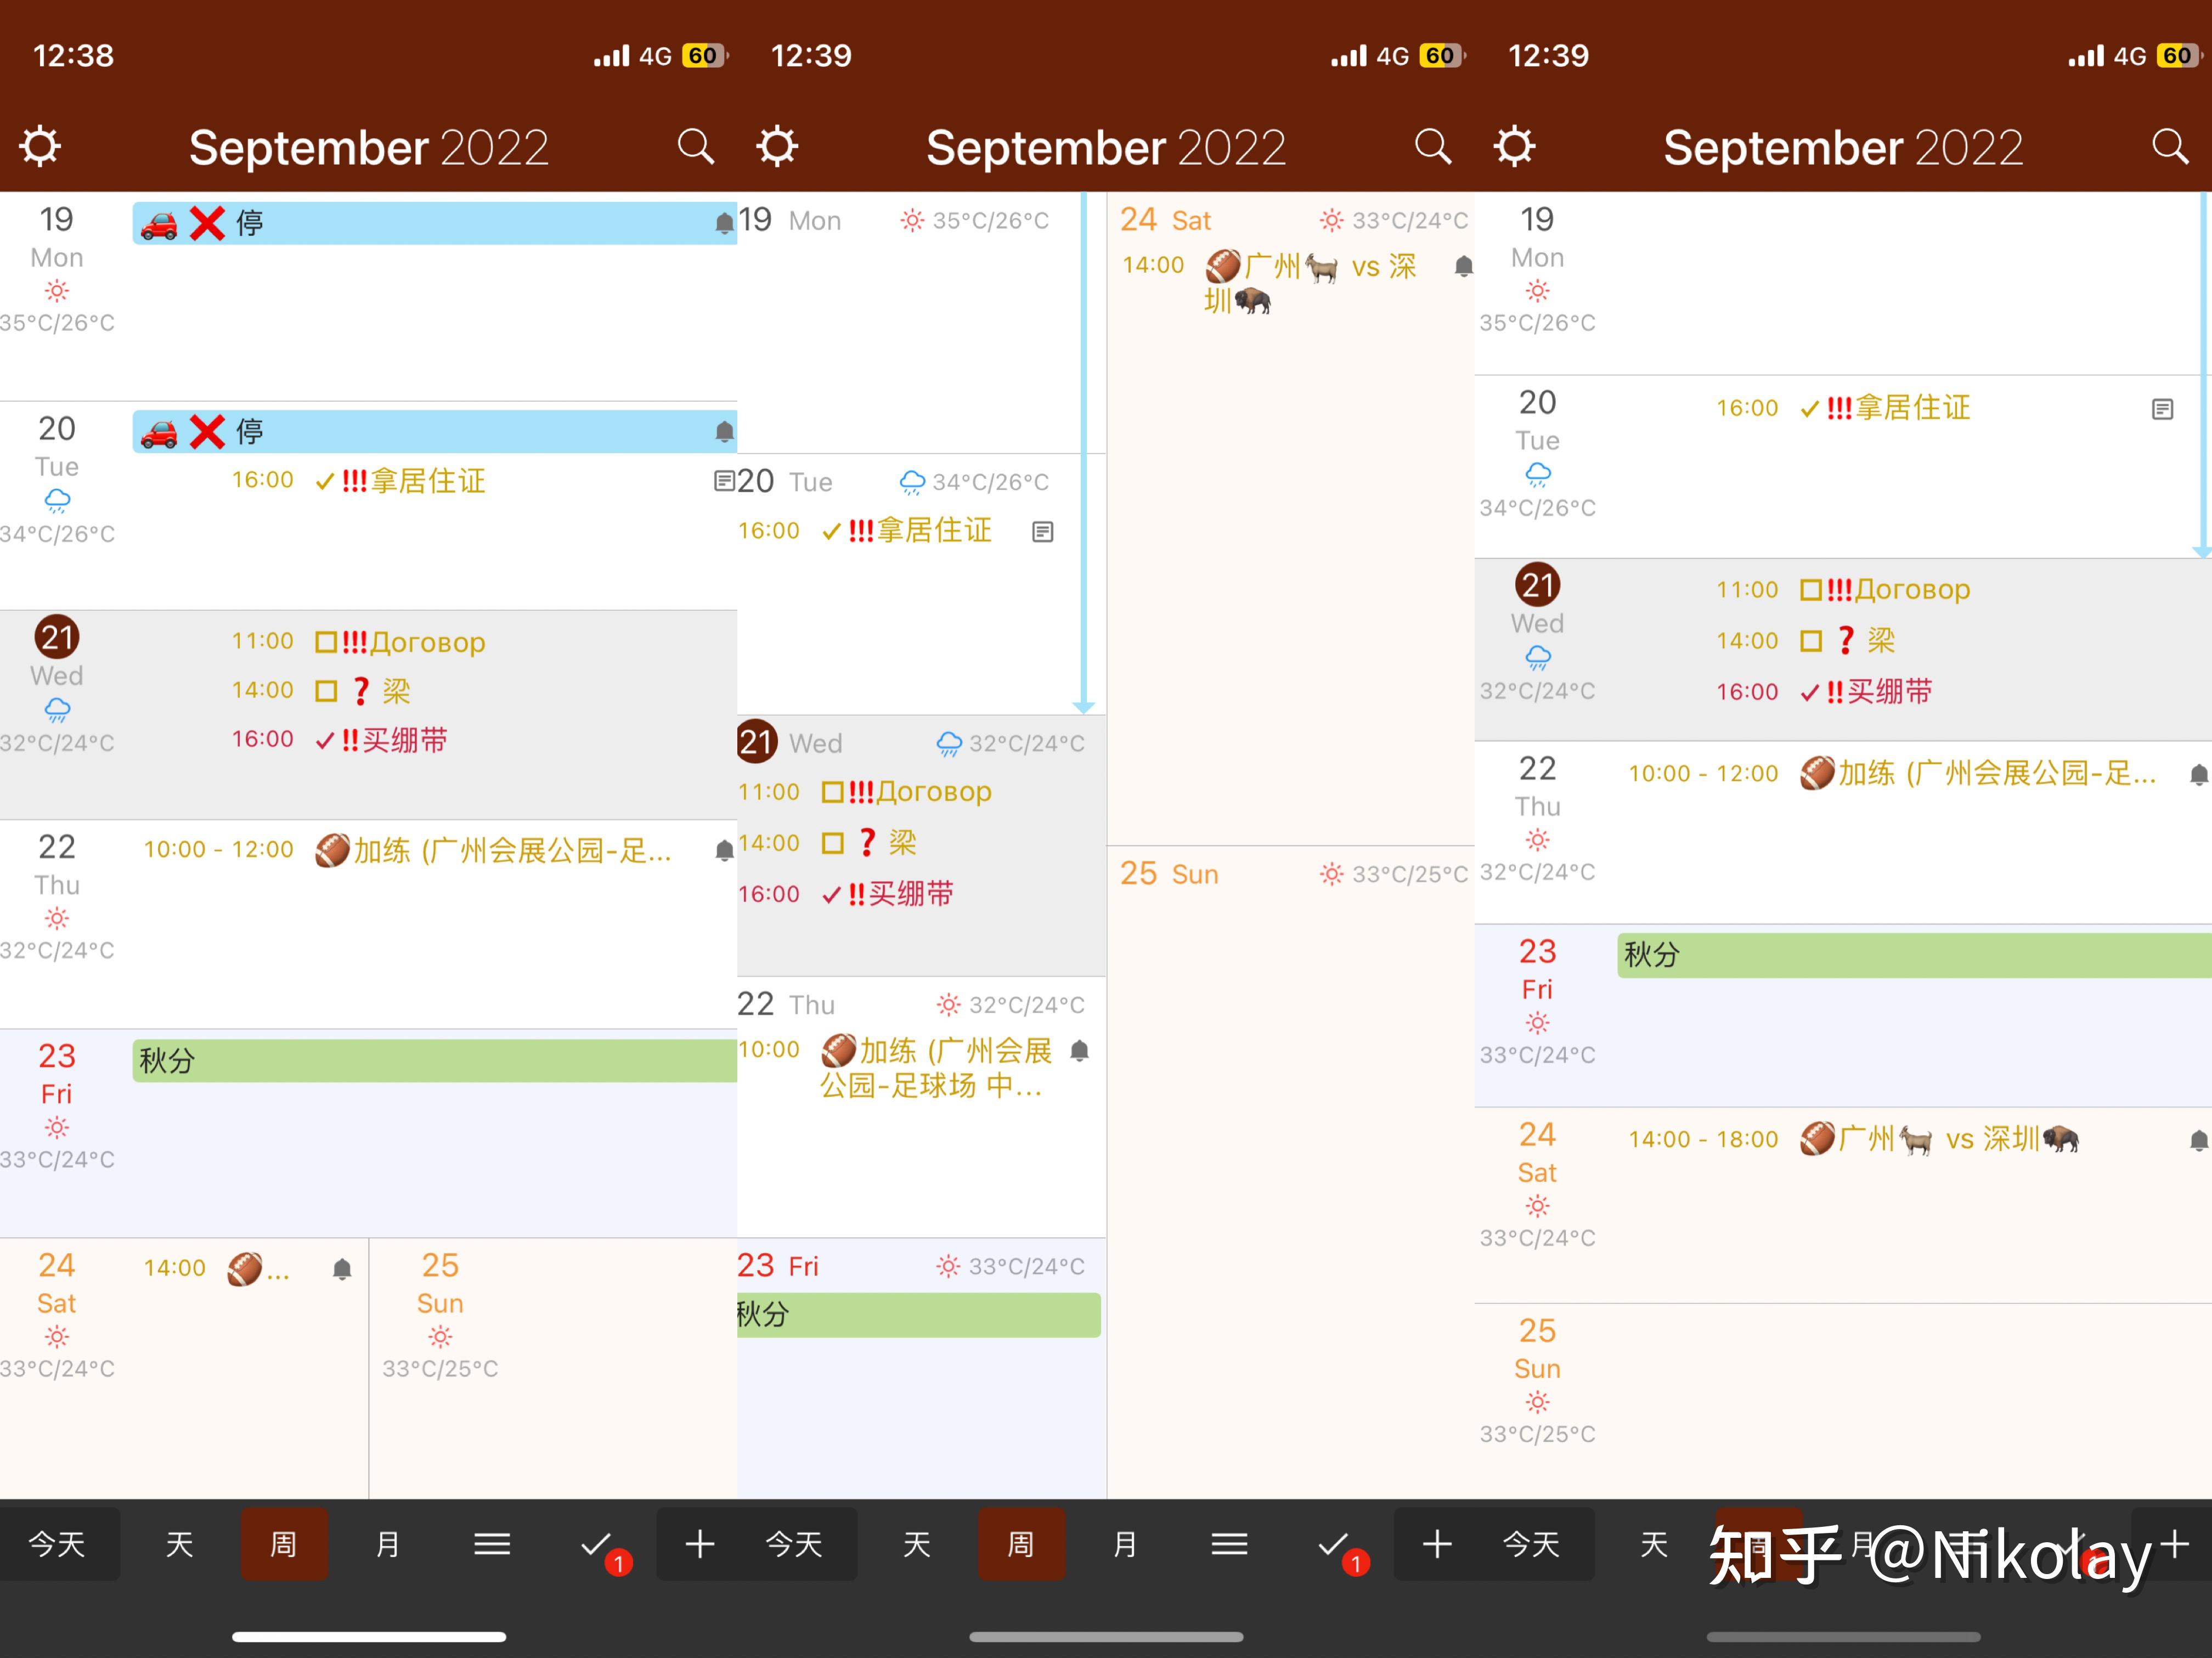The height and width of the screenshot is (1658, 2212).
Task: Tap bell on Saturday 24 event, left screenshot
Action: [x=342, y=1269]
